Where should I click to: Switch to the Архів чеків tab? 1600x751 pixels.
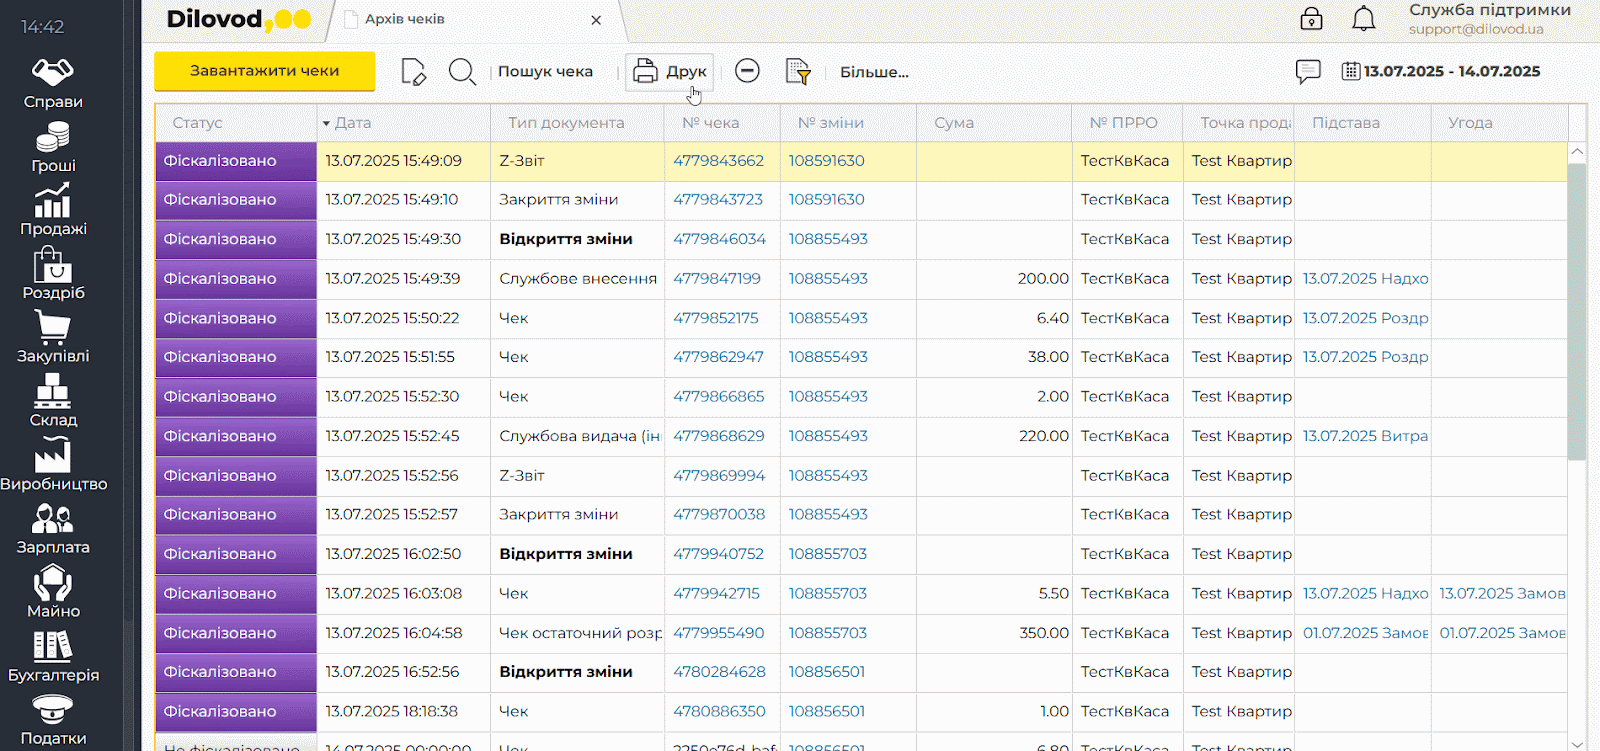click(x=405, y=19)
